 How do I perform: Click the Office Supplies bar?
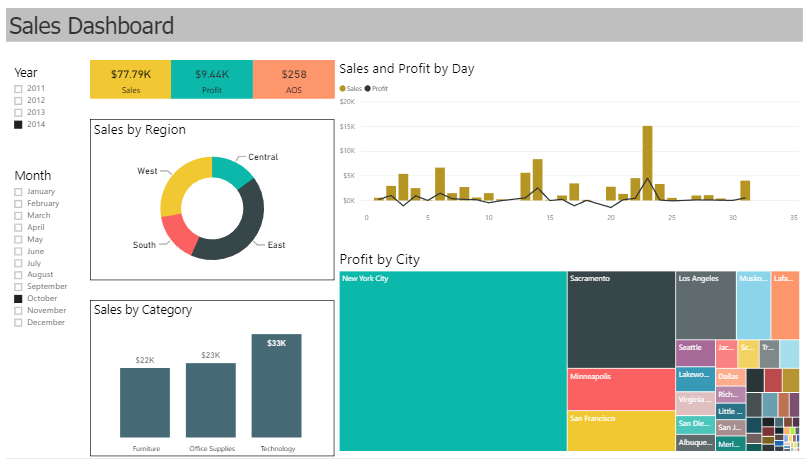211,400
